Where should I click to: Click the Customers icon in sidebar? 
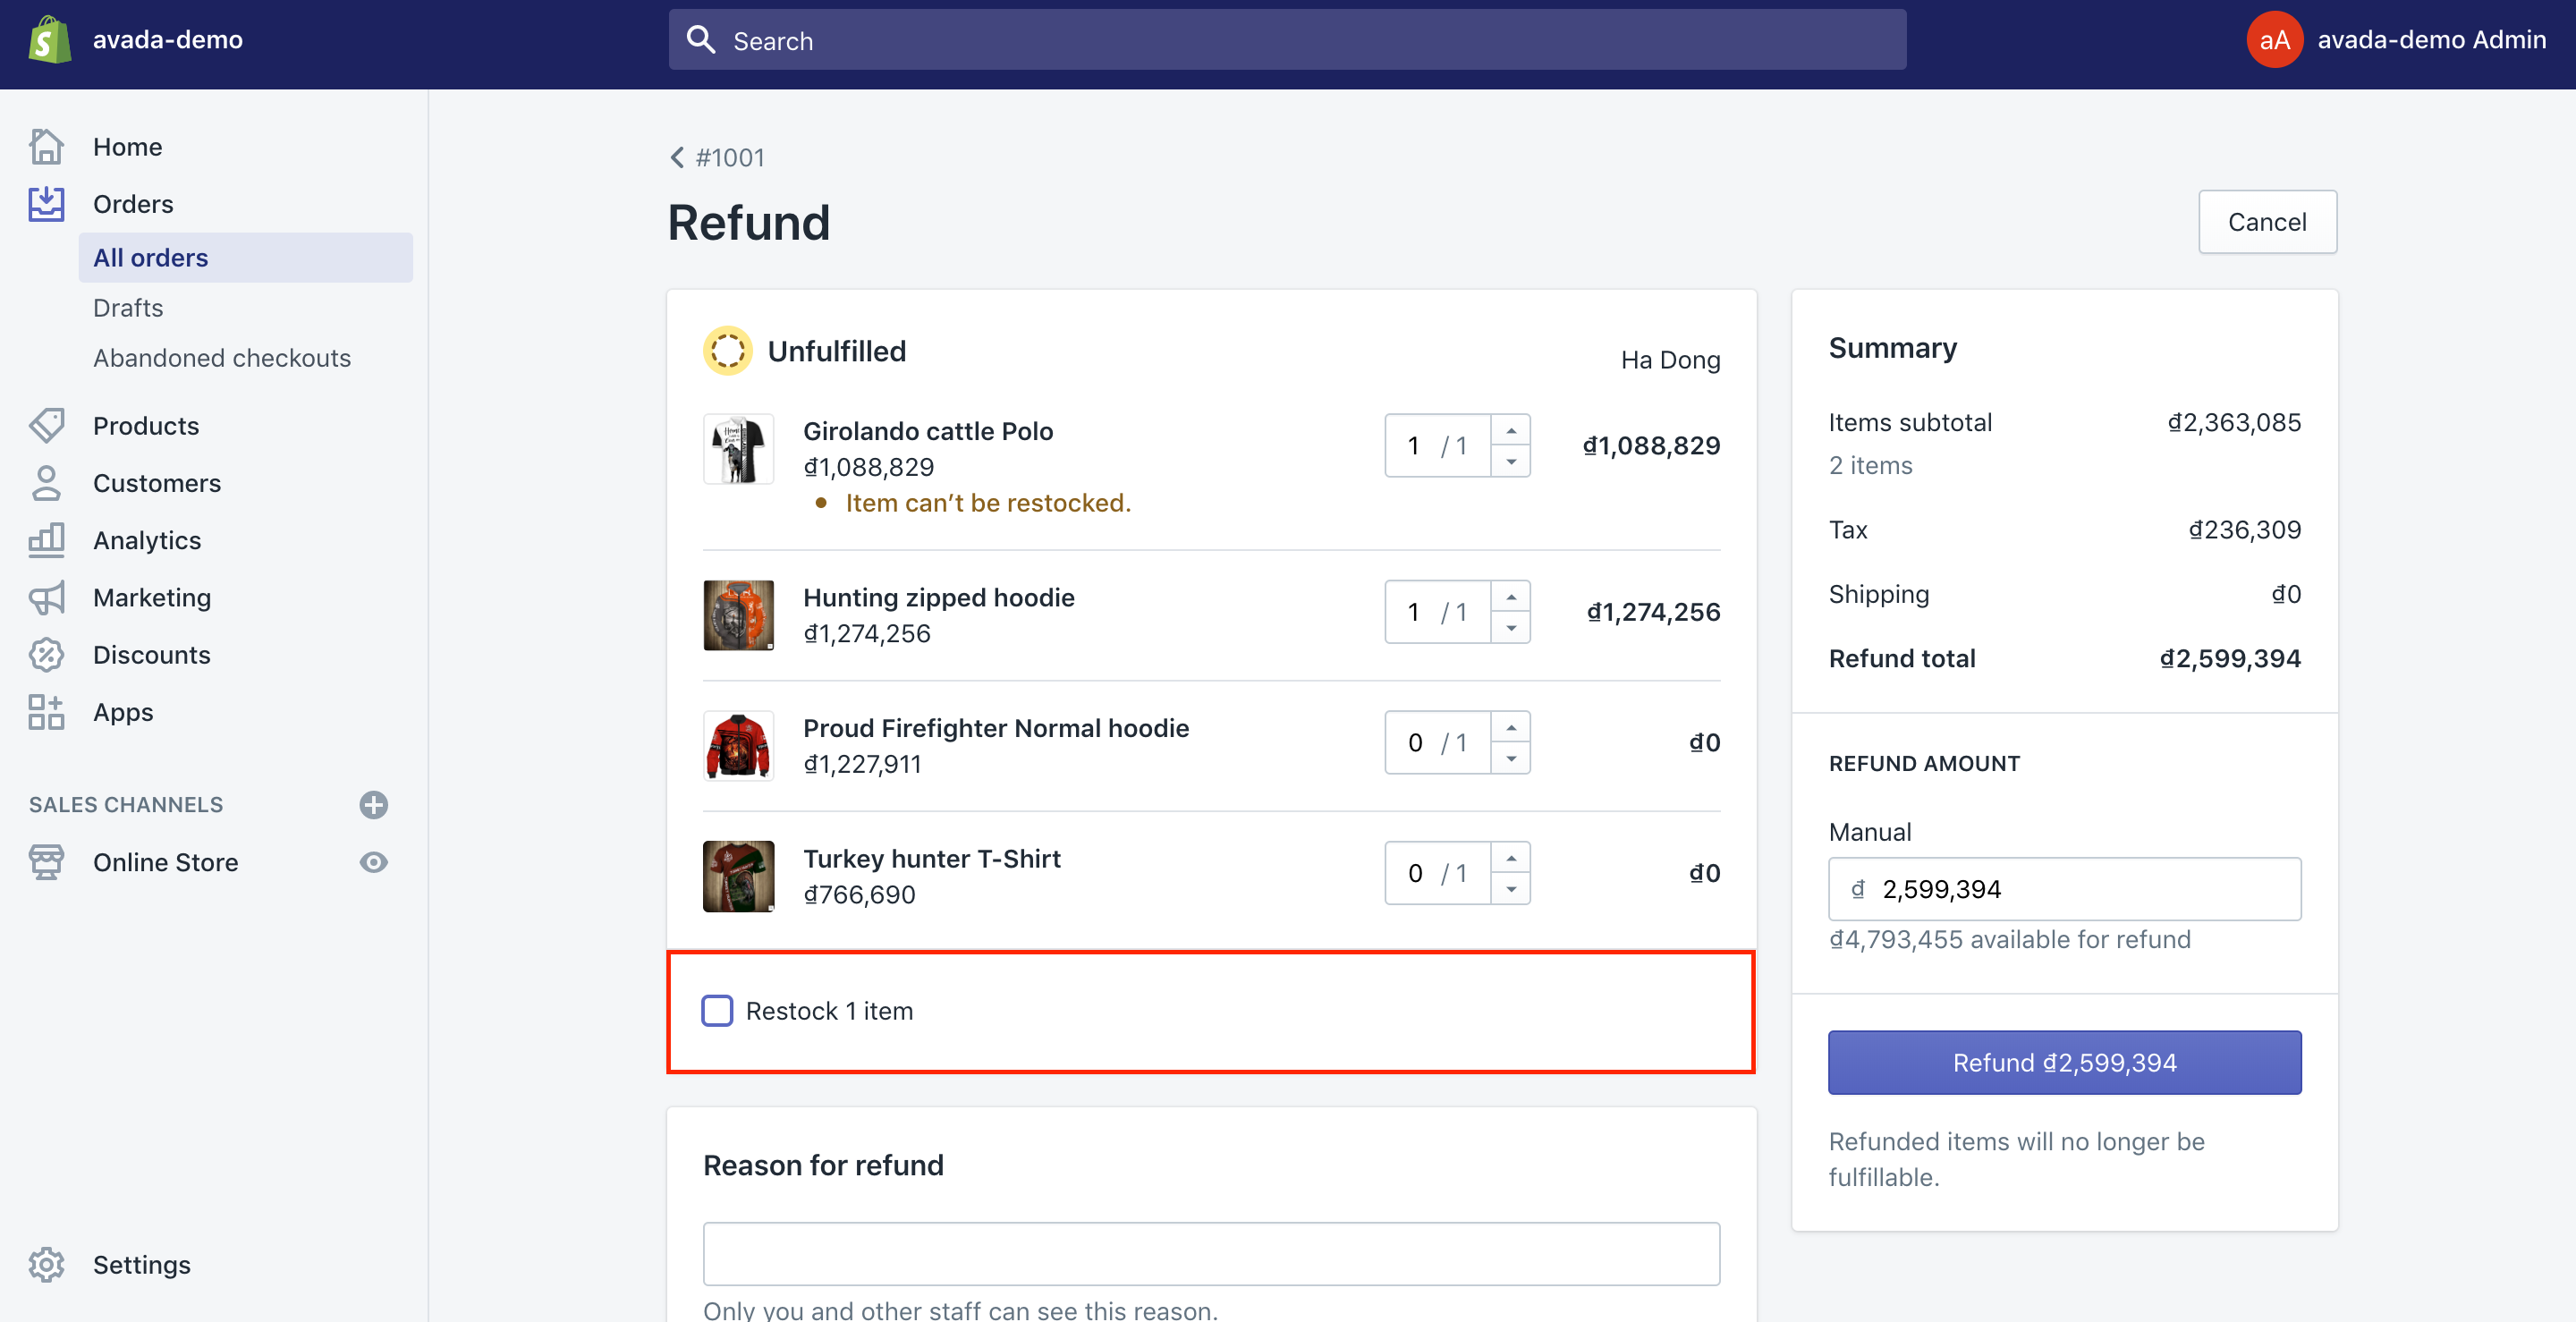(x=46, y=480)
